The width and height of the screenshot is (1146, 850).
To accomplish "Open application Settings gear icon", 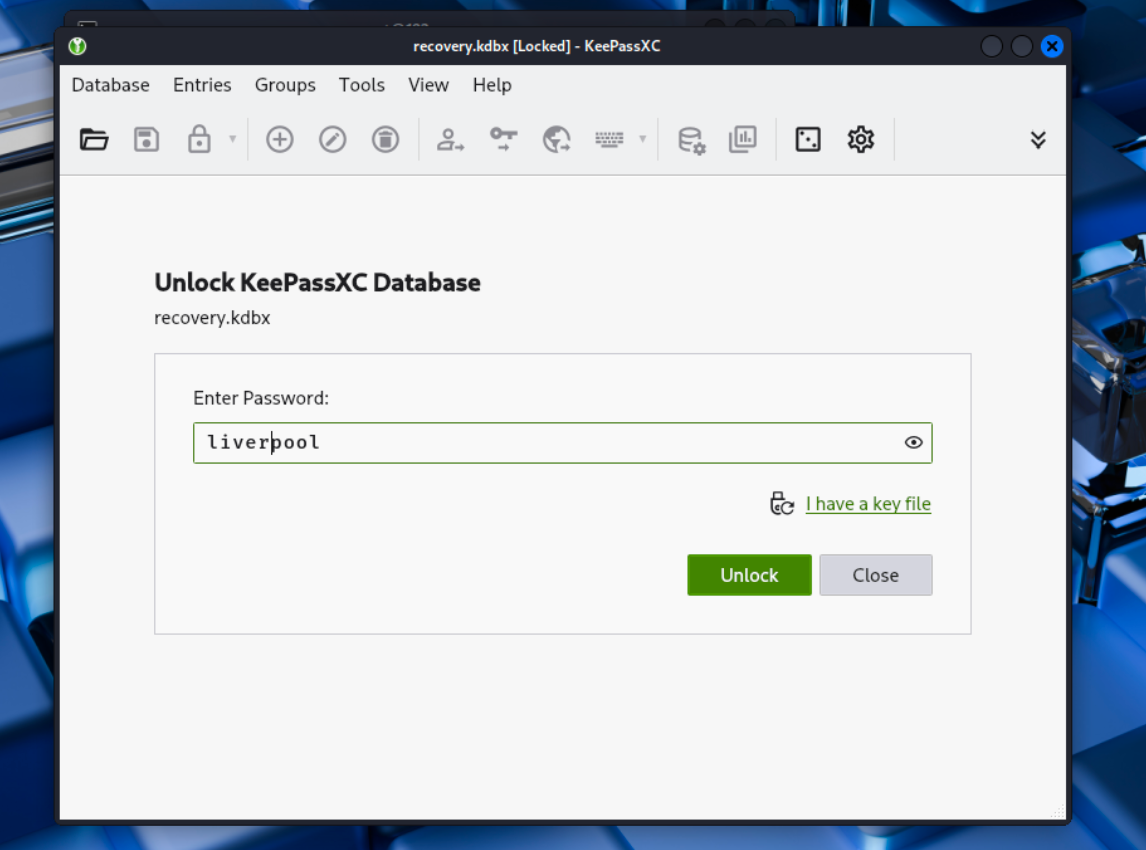I will point(860,139).
